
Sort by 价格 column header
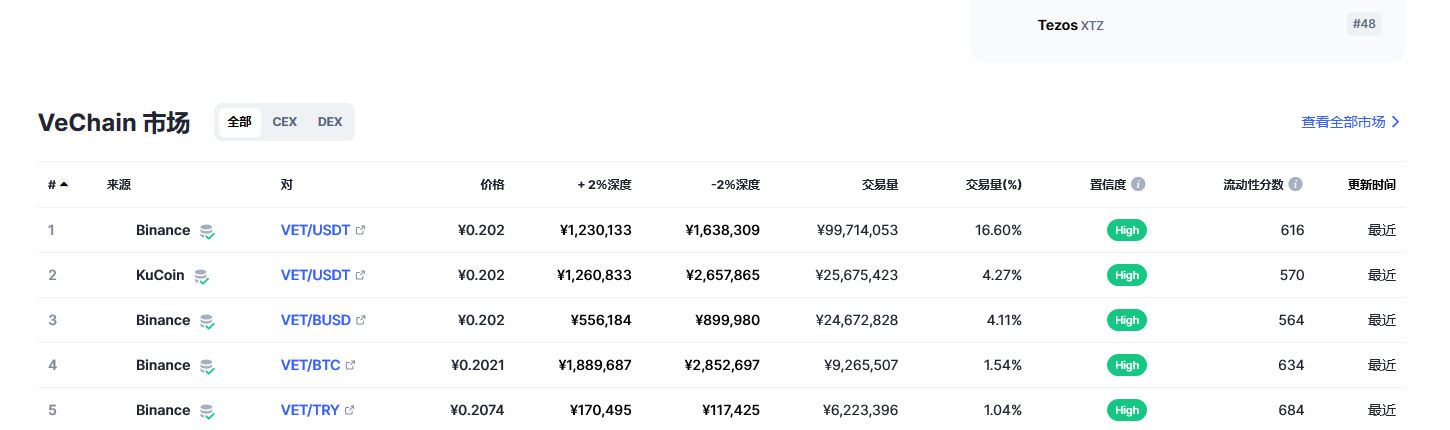click(492, 185)
